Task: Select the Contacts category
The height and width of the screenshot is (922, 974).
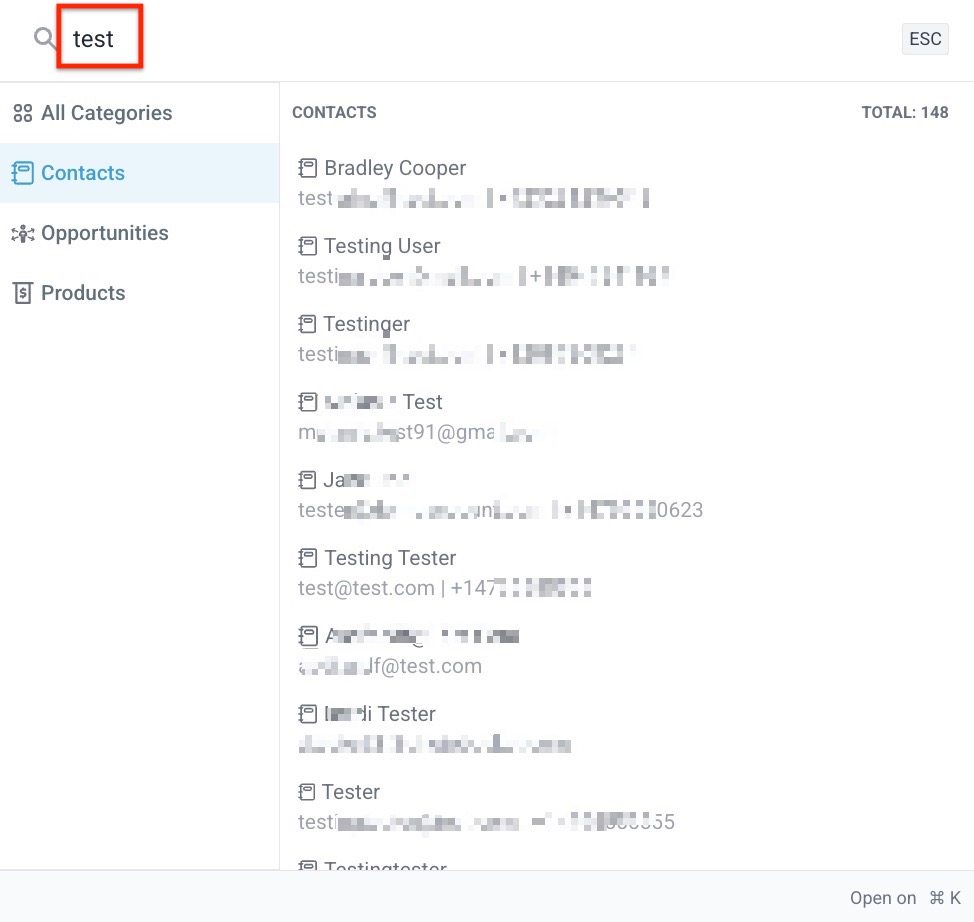Action: point(140,173)
